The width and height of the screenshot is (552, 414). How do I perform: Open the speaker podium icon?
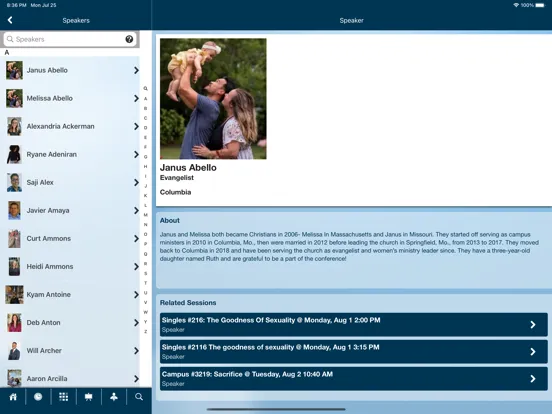(x=114, y=397)
